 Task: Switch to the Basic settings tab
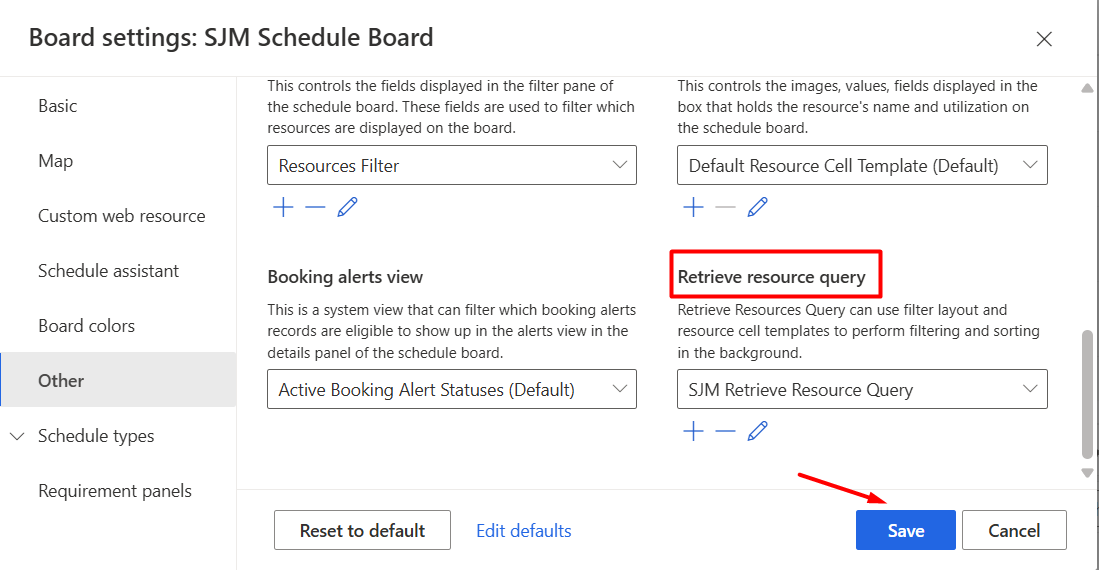pos(58,106)
